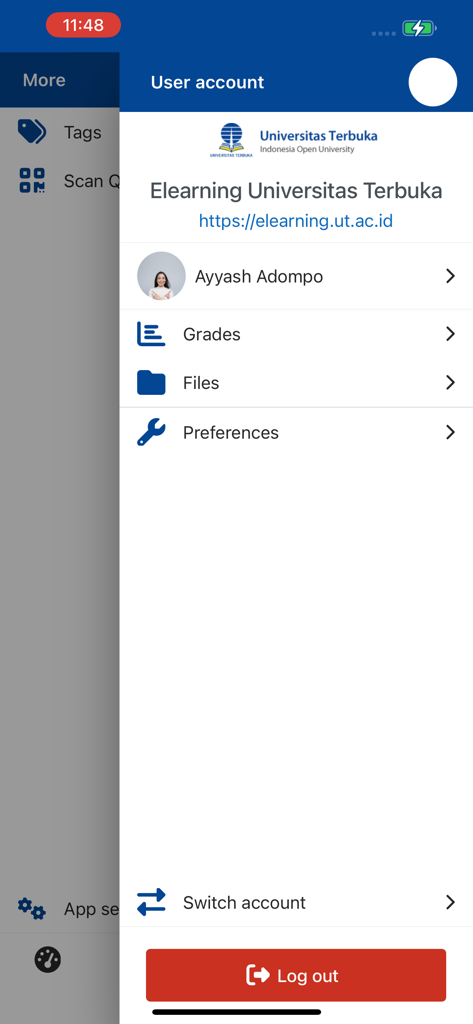This screenshot has width=473, height=1024.
Task: Expand the Files row chevron
Action: click(450, 383)
